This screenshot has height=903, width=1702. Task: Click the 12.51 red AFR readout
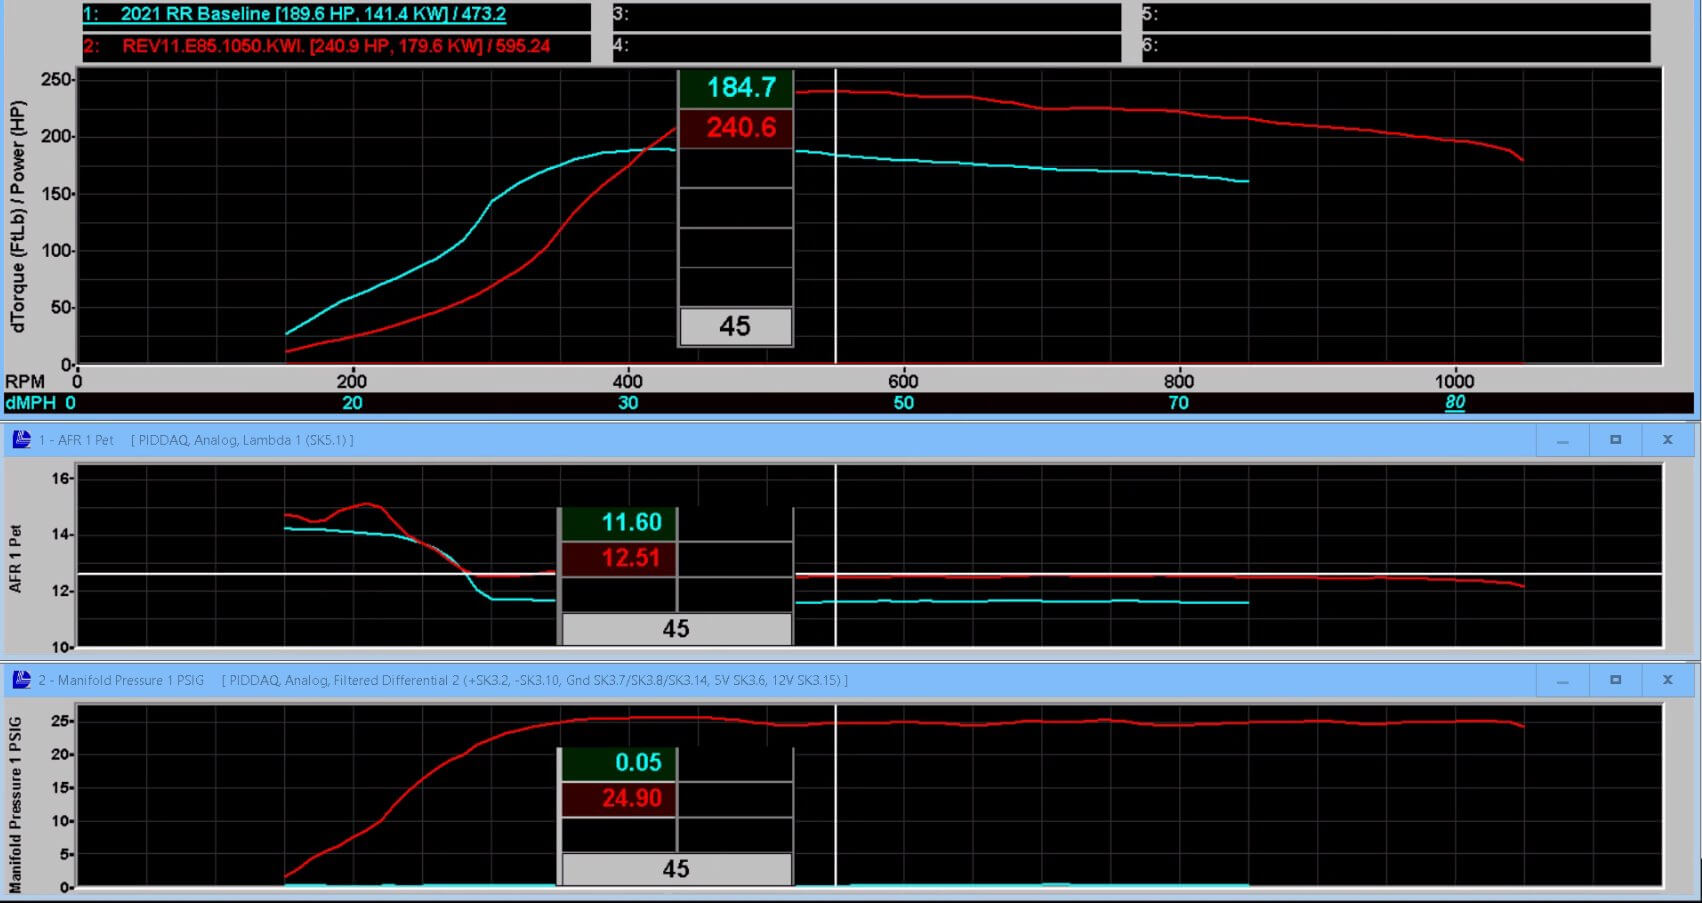tap(629, 558)
